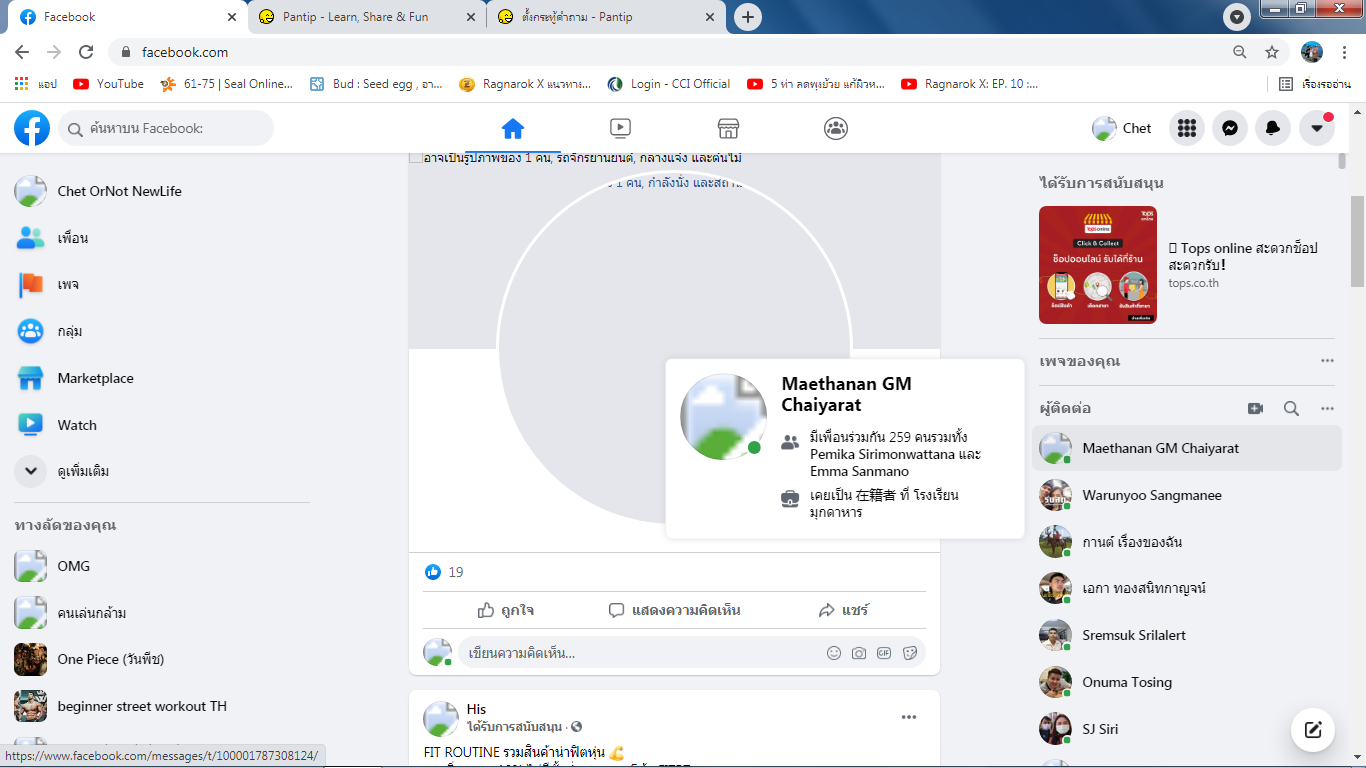Open a new browser tab
Screen dimensions: 1366x768
(x=748, y=17)
